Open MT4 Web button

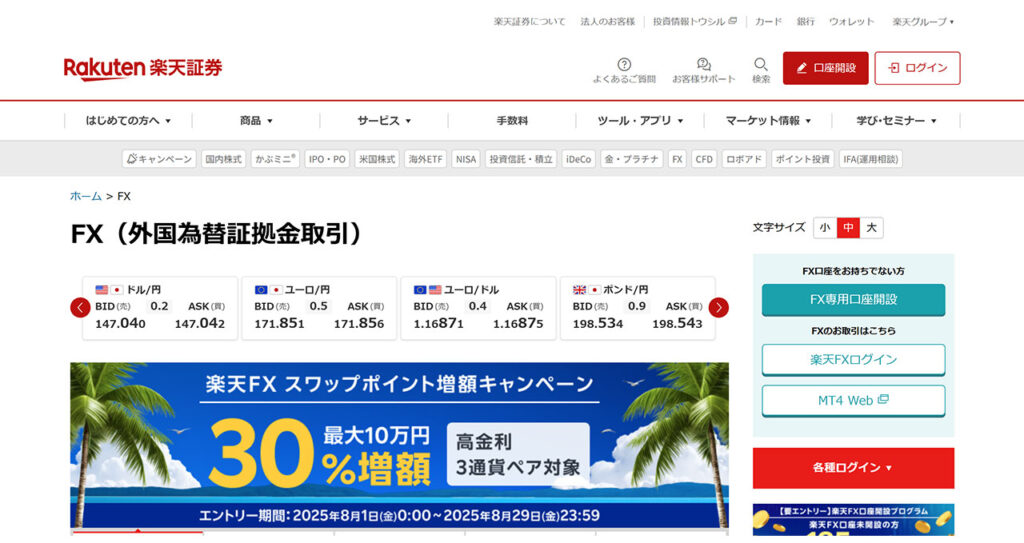tap(853, 401)
